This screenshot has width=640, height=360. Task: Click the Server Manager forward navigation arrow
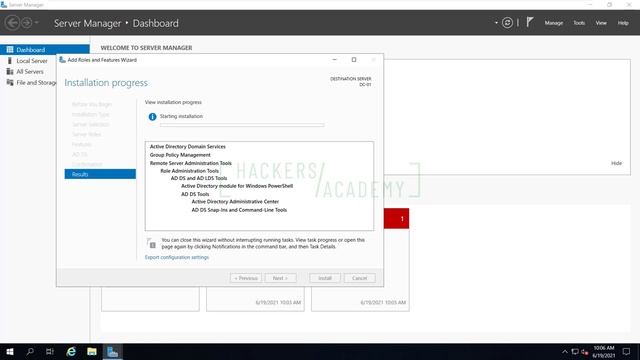pos(27,22)
